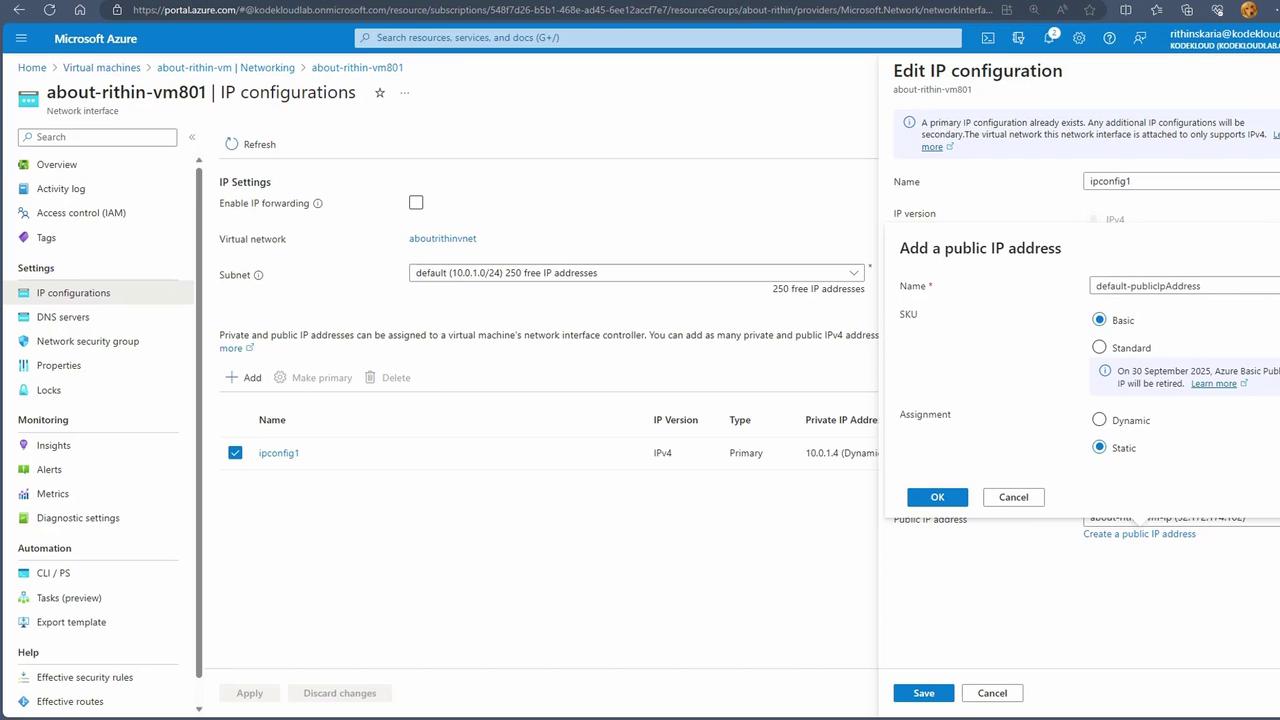Open the Azure help and support icon
The height and width of the screenshot is (720, 1280).
[x=1109, y=38]
